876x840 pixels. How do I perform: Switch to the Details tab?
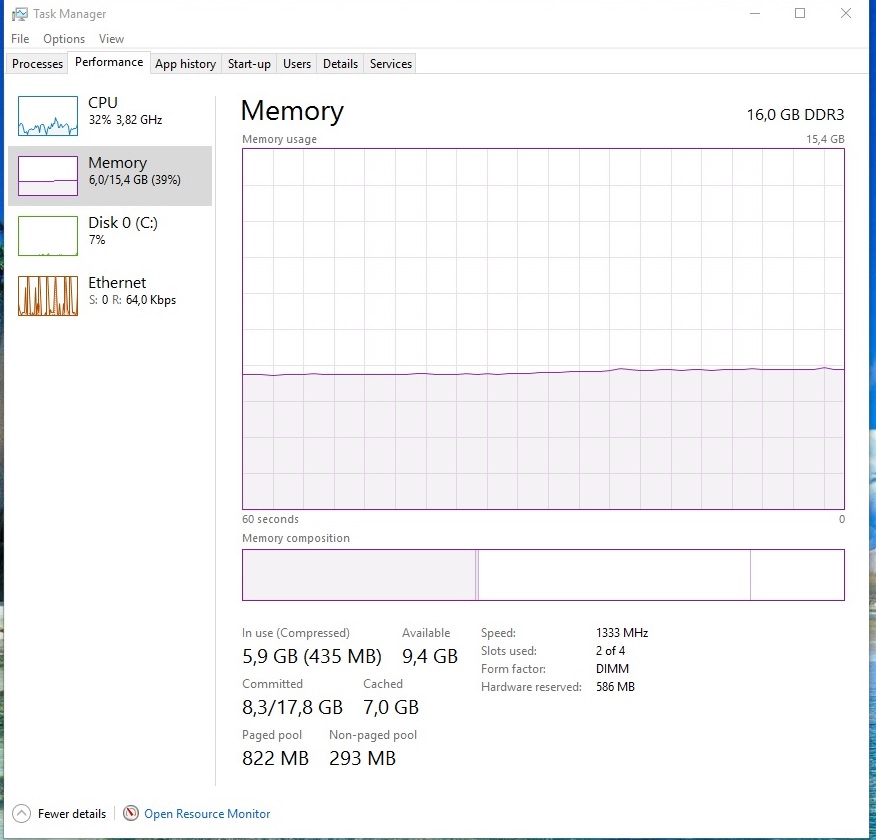click(x=340, y=64)
